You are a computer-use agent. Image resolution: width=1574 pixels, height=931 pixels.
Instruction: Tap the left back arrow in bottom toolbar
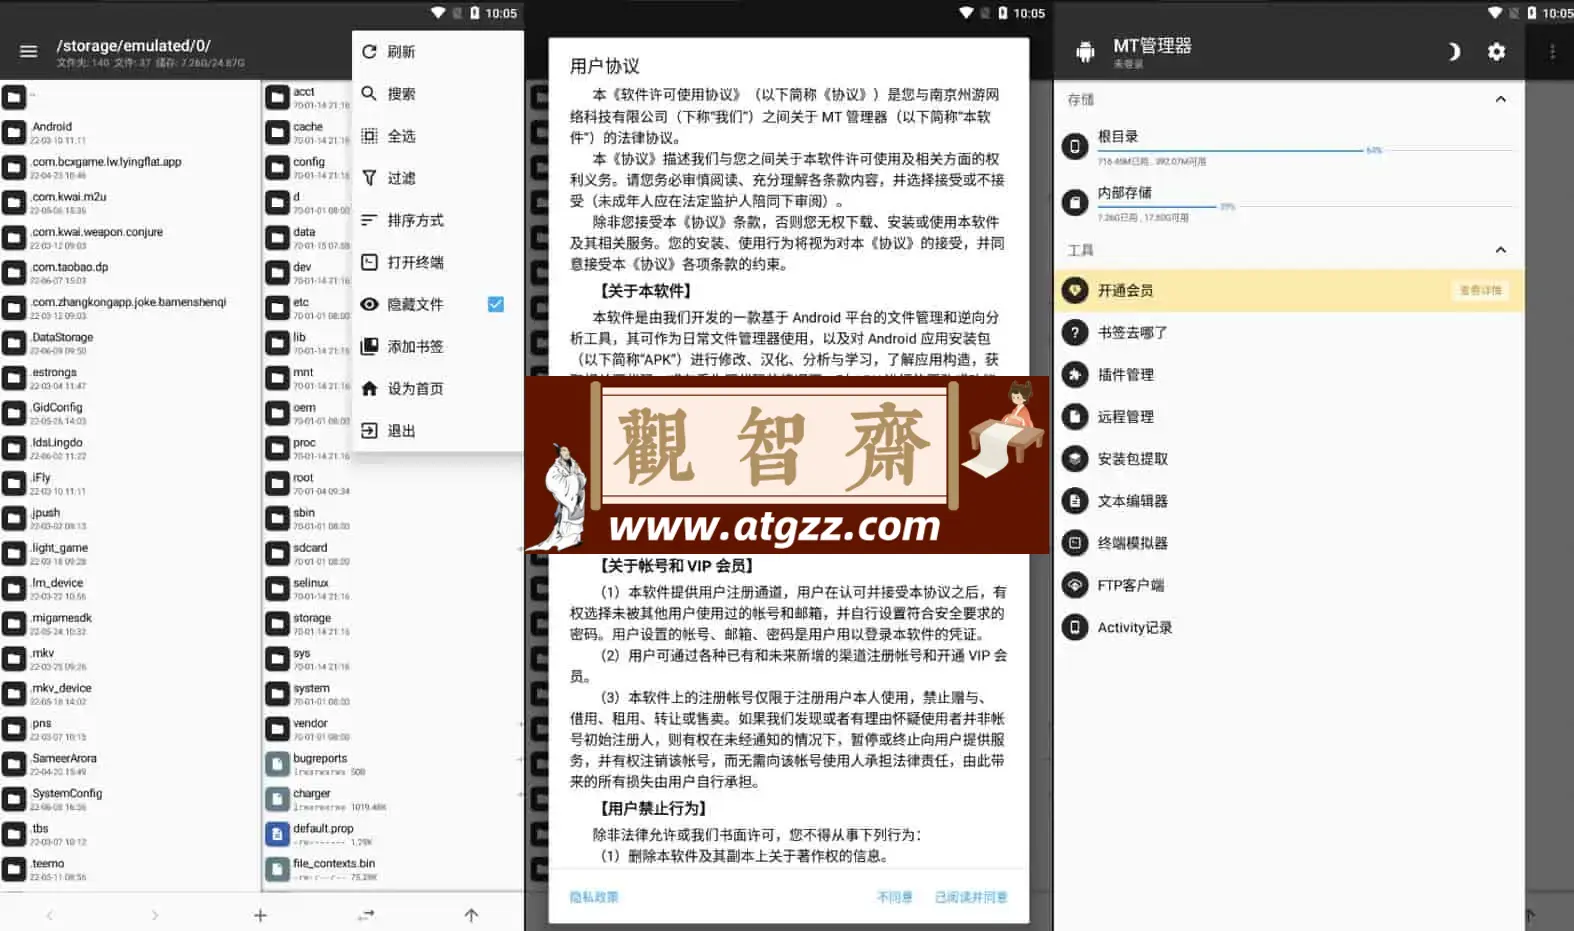point(49,915)
